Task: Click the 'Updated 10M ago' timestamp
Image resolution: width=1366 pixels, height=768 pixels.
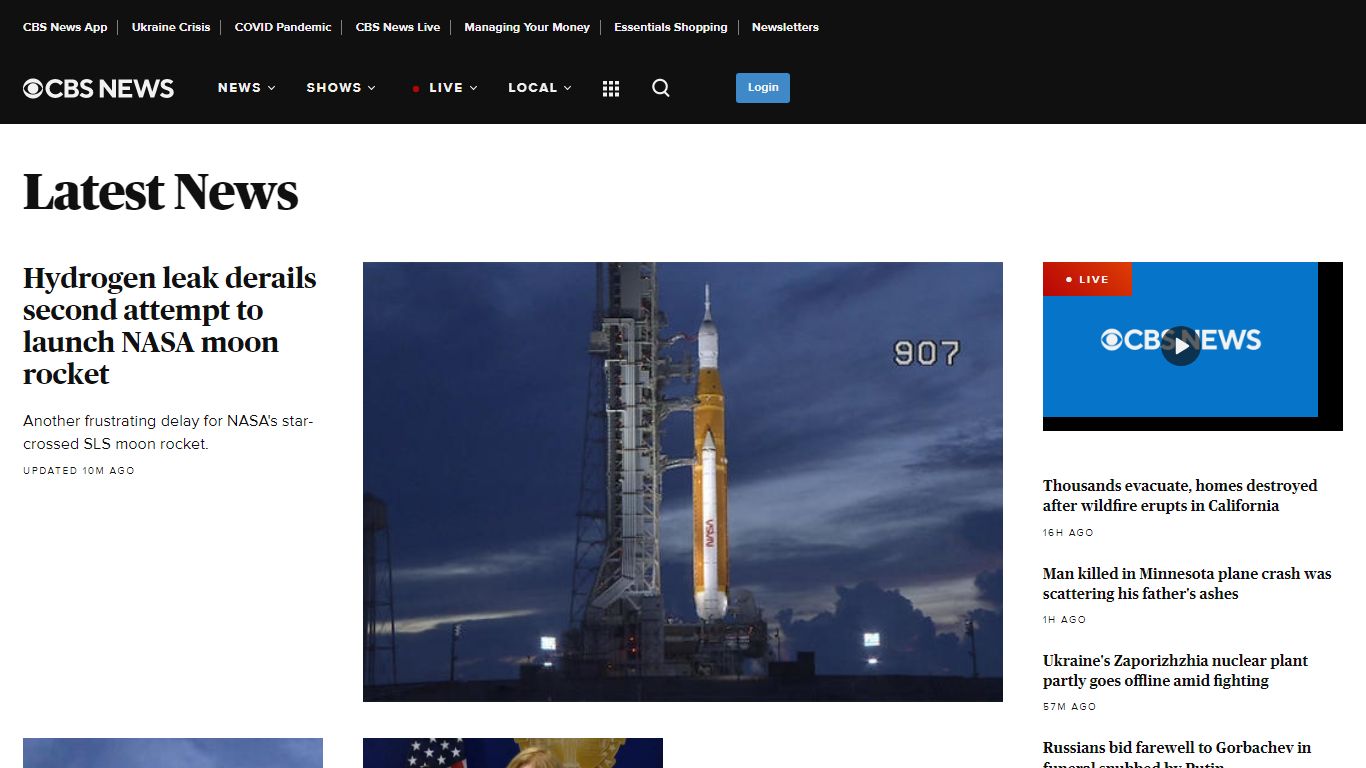Action: (x=79, y=471)
